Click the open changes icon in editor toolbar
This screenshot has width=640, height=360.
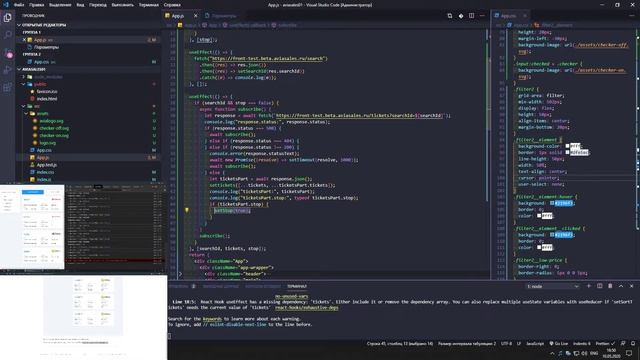click(449, 16)
